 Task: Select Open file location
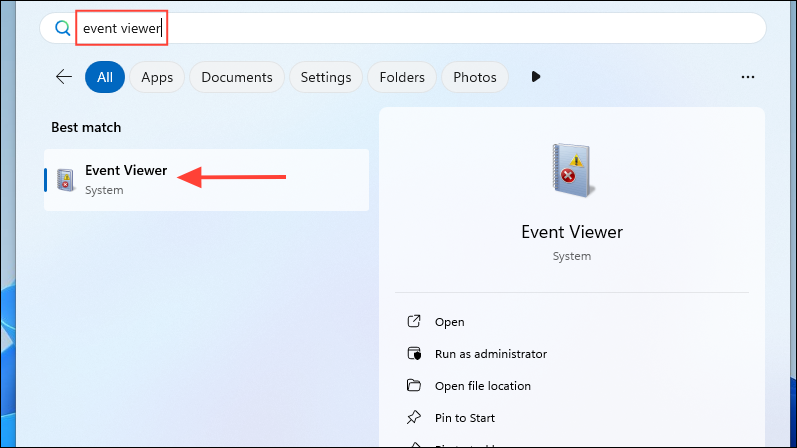click(482, 386)
